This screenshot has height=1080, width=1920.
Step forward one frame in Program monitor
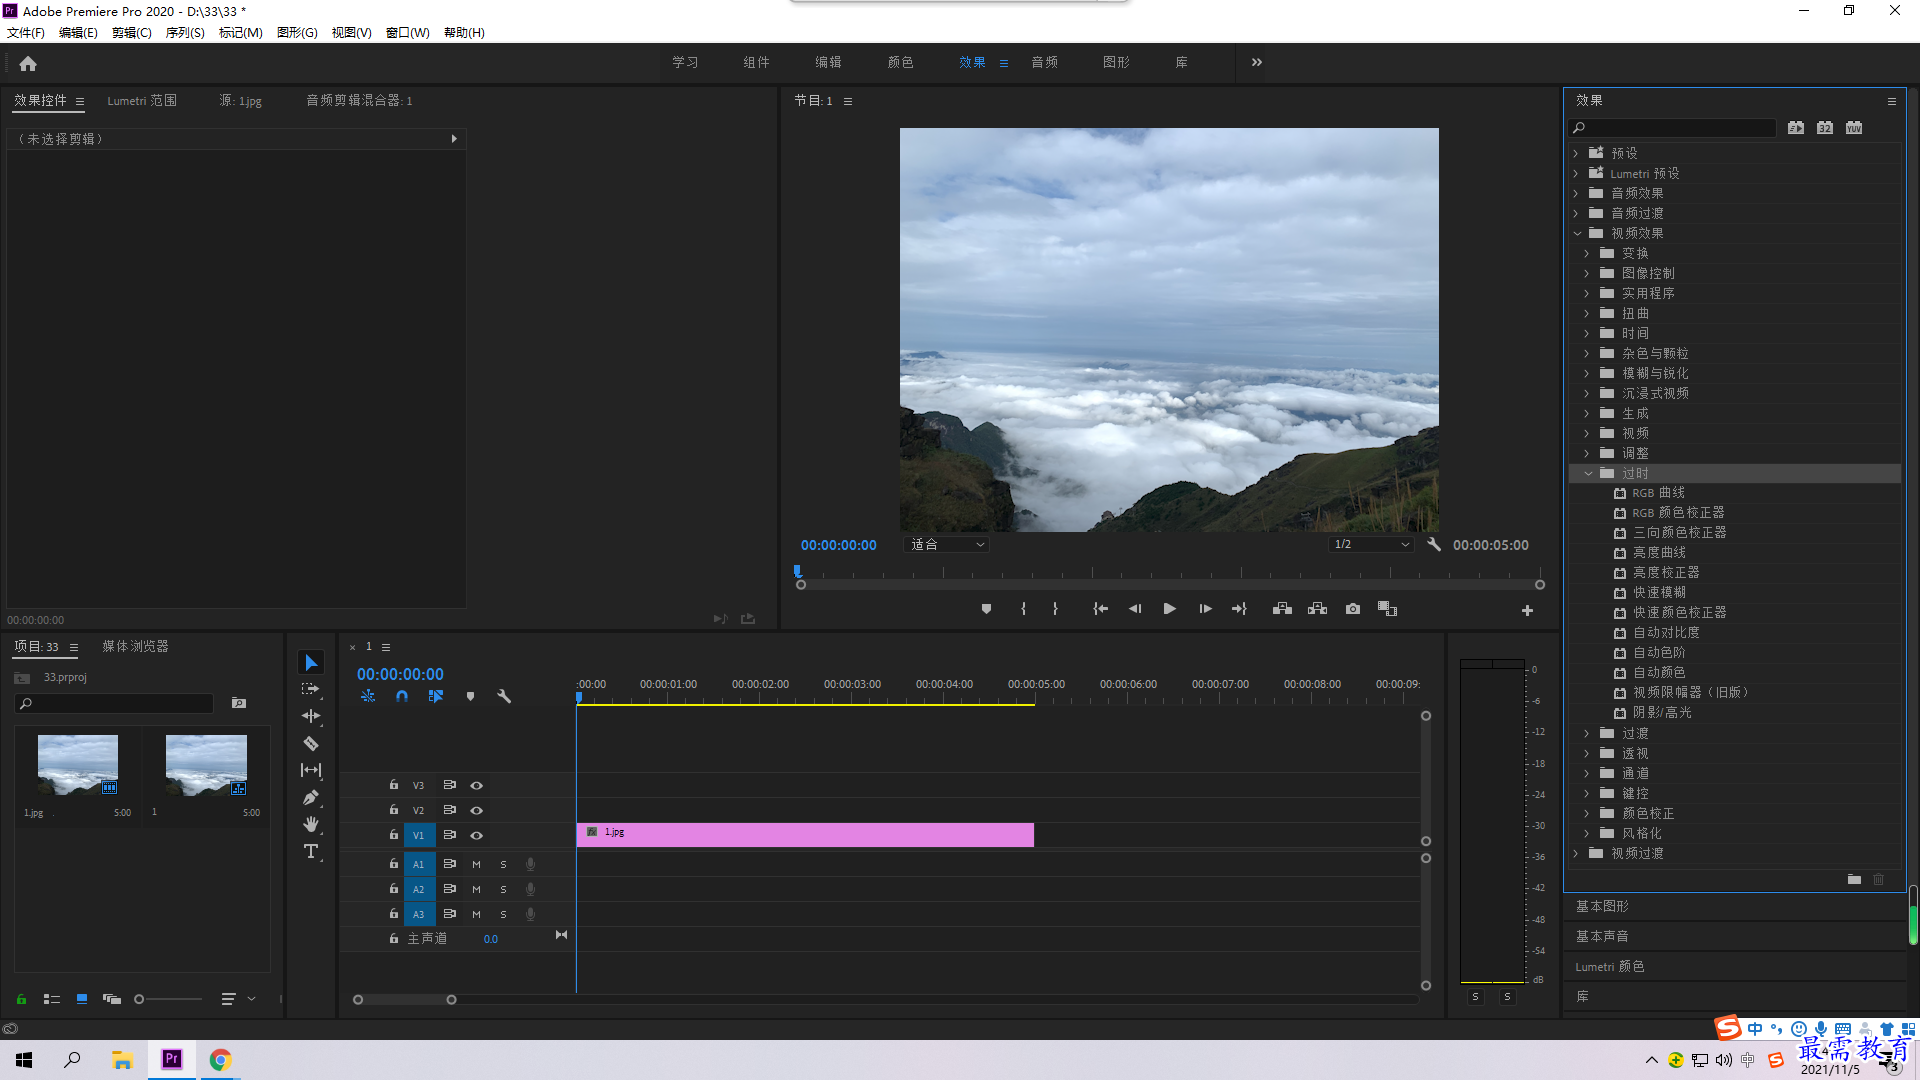(1205, 609)
